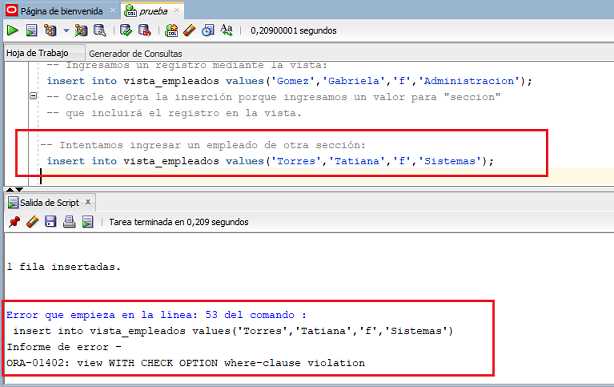This screenshot has height=387, width=614.
Task: Click 'Tarea terminada en 0,209 segundos' status text
Action: (x=179, y=222)
